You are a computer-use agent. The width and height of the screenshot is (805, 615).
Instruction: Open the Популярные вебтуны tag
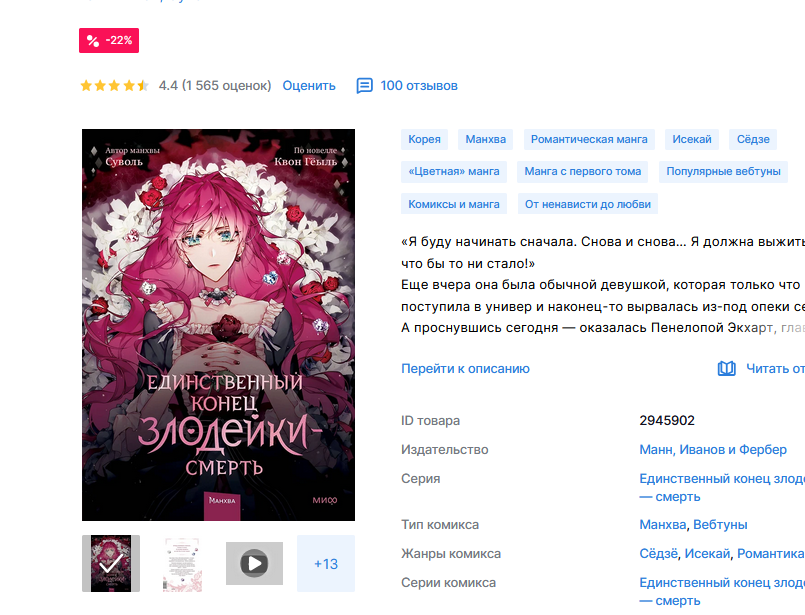[x=723, y=171]
